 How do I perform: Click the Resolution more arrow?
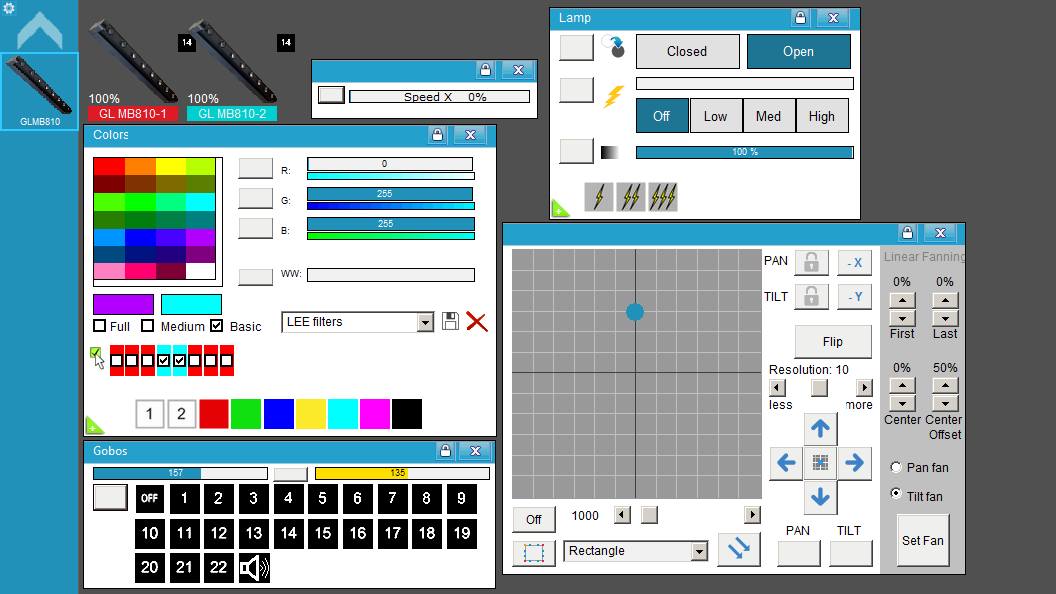(x=864, y=388)
